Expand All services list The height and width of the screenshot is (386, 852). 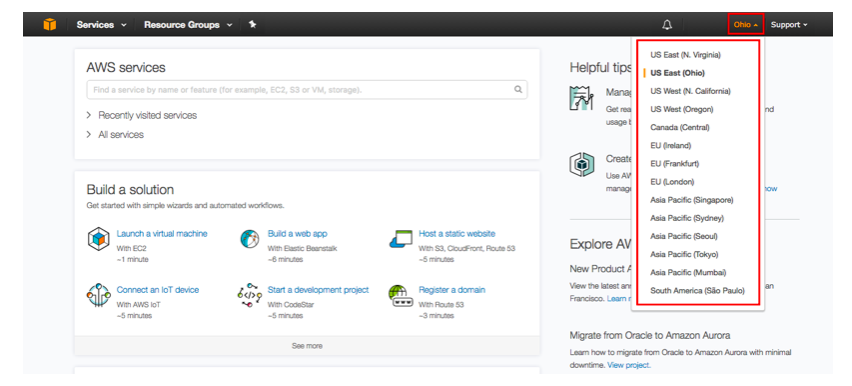(115, 134)
